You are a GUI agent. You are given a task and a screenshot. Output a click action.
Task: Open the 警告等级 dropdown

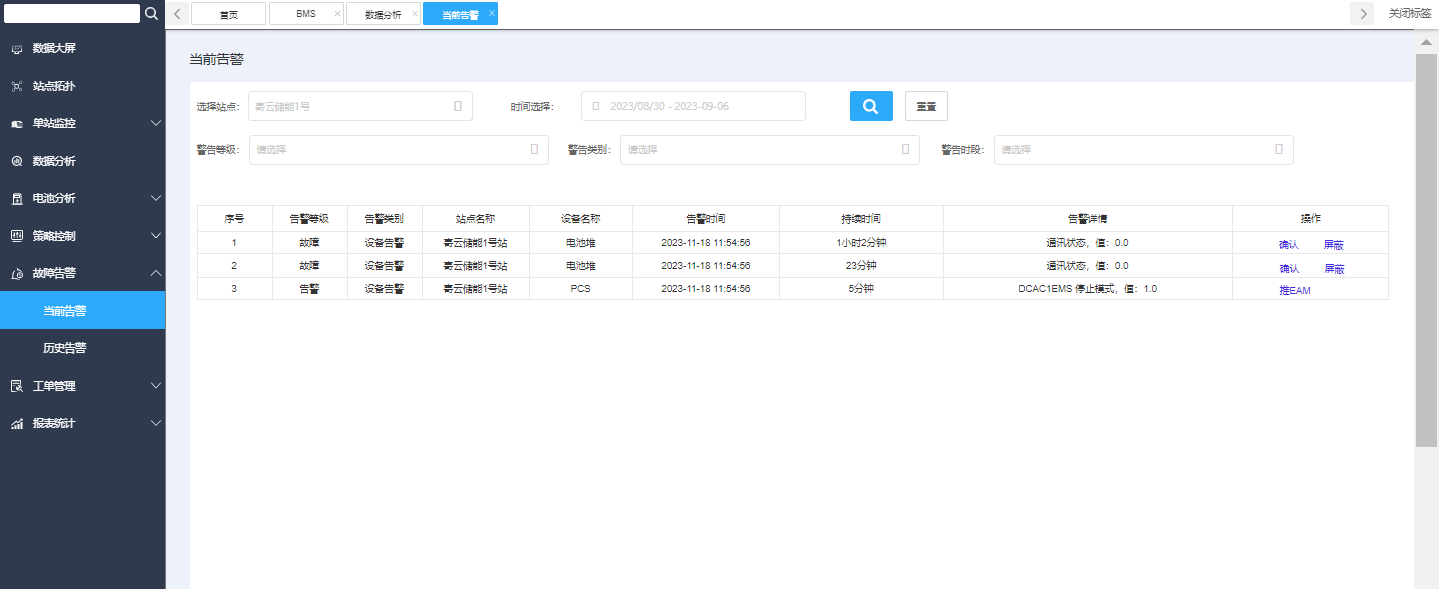pos(399,150)
